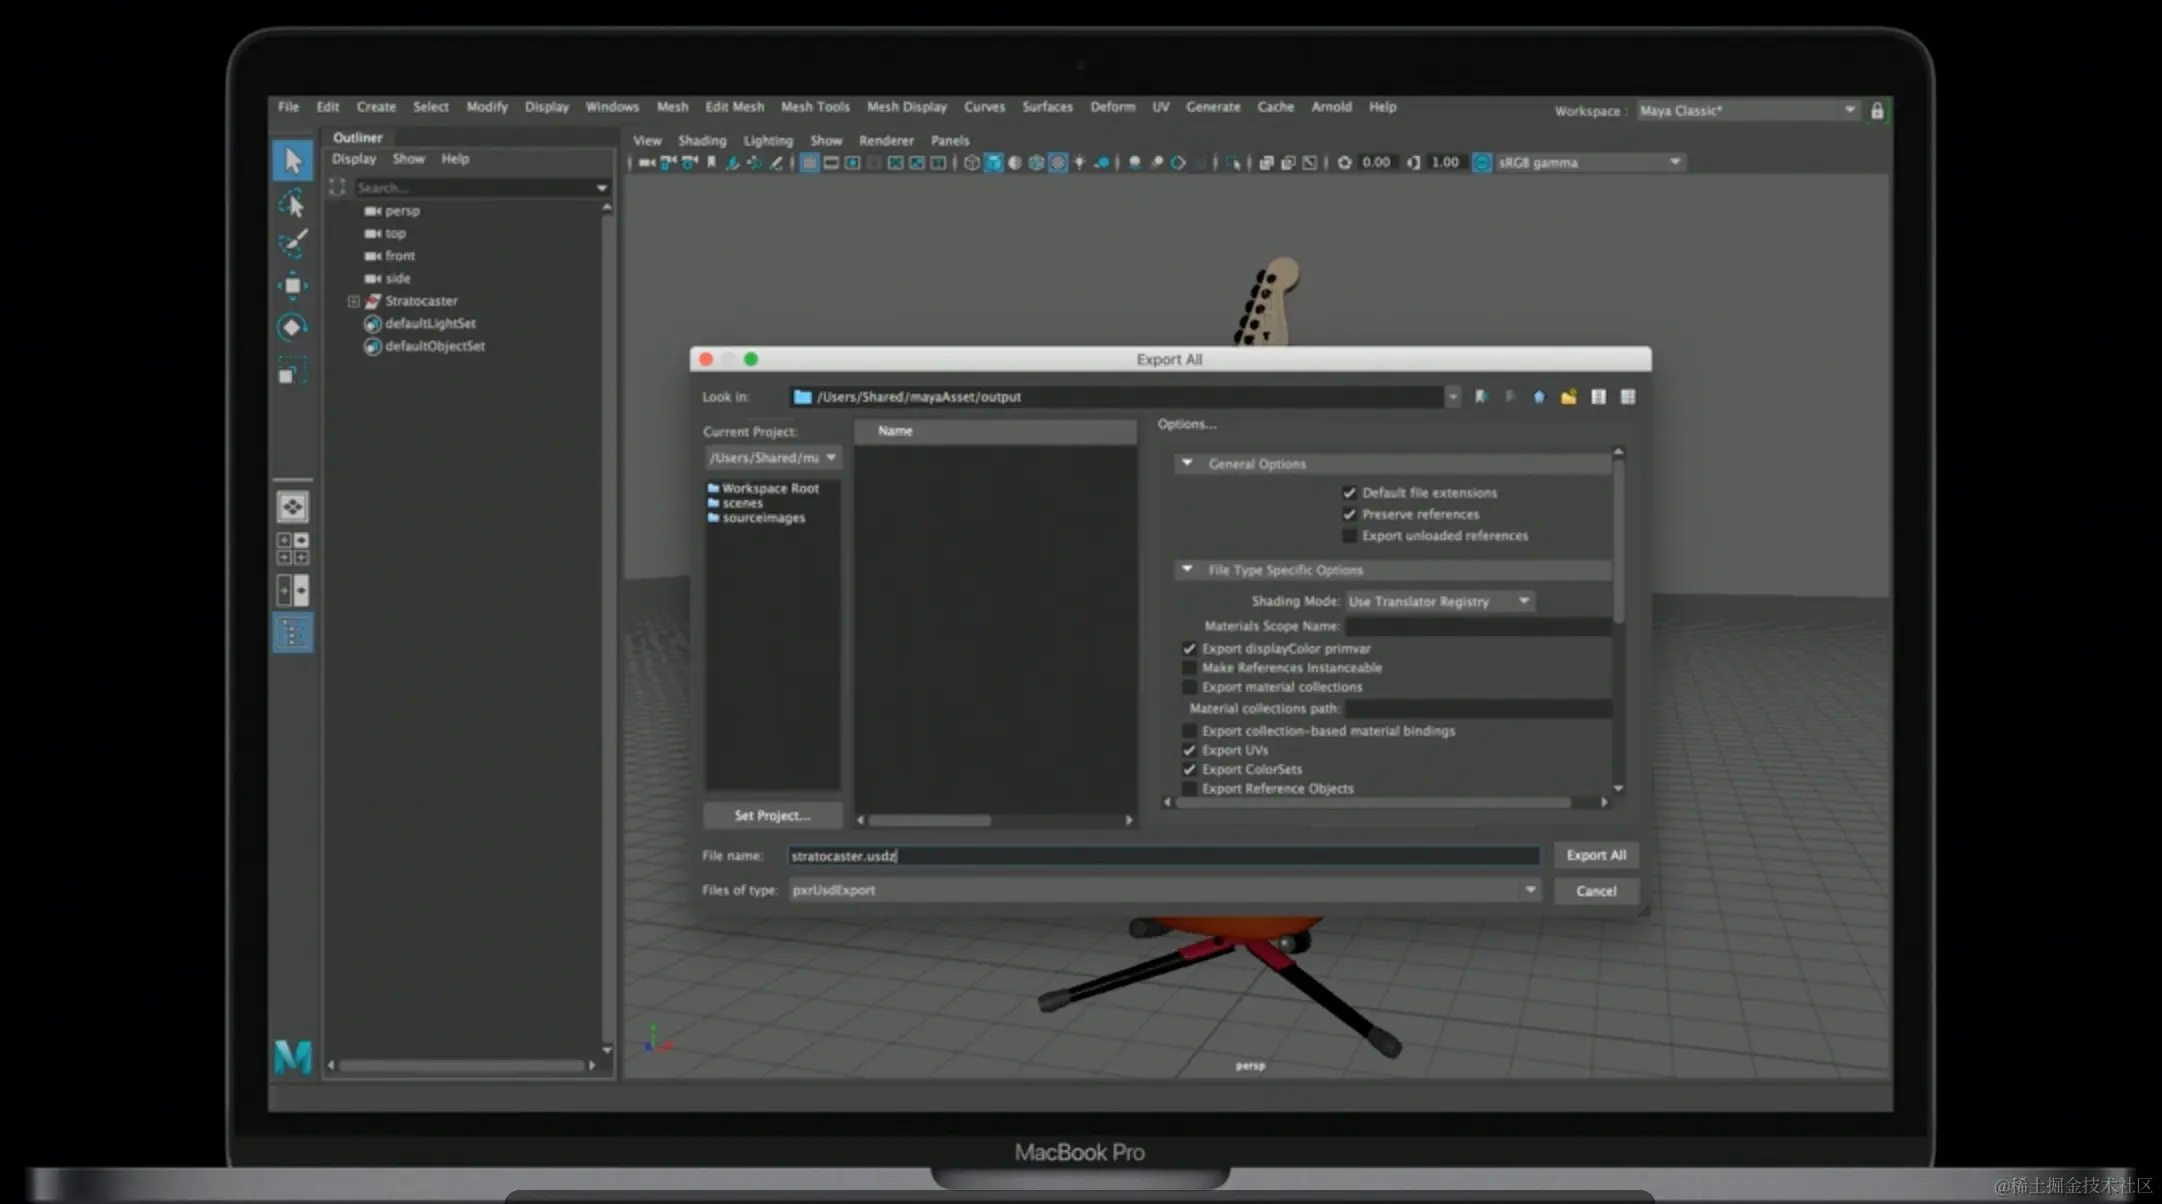Collapse File Type Specific Options section
Screen dimensions: 2162x1204
pos(1187,569)
